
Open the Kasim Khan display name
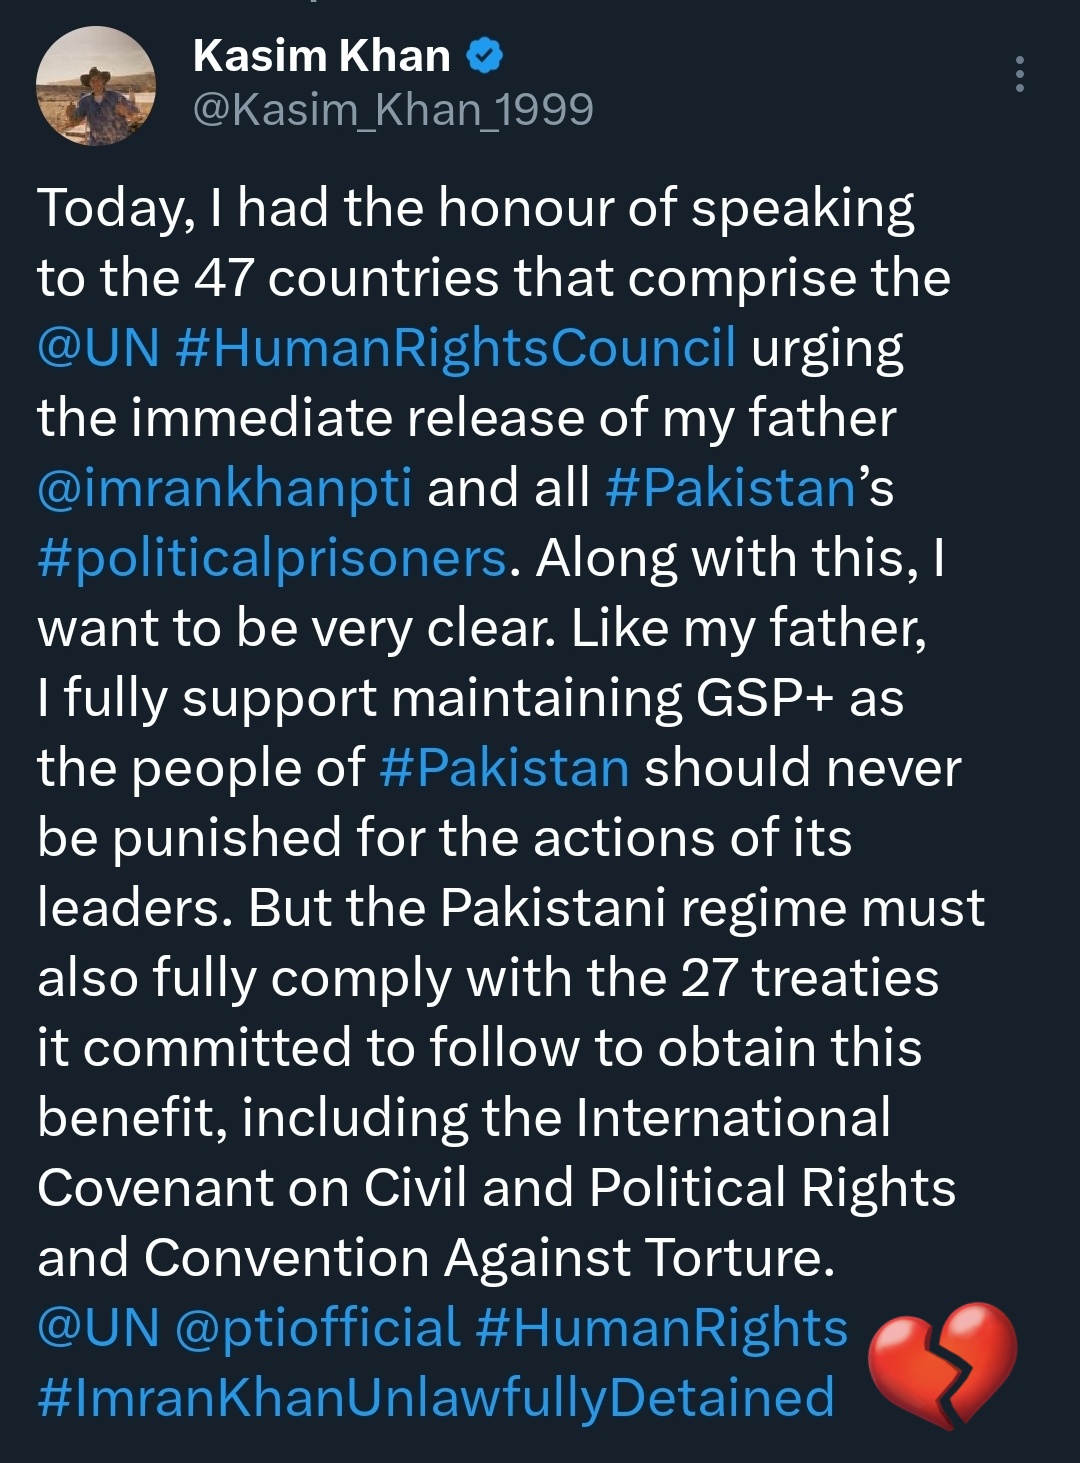click(x=321, y=56)
